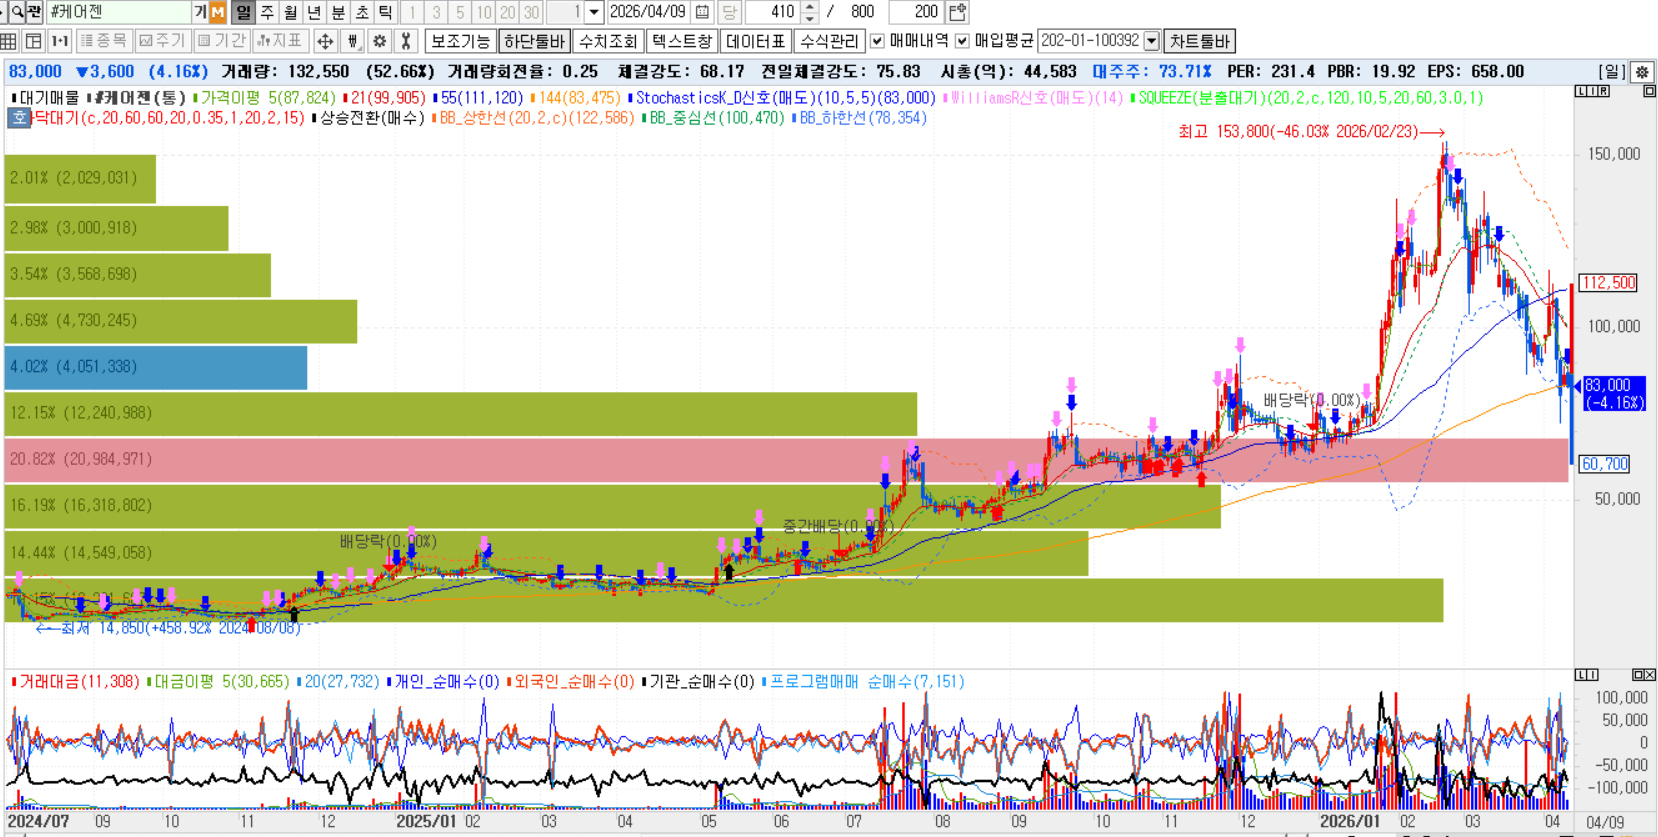Click the 2026/04/09 date field
This screenshot has width=1658, height=837.
[648, 12]
